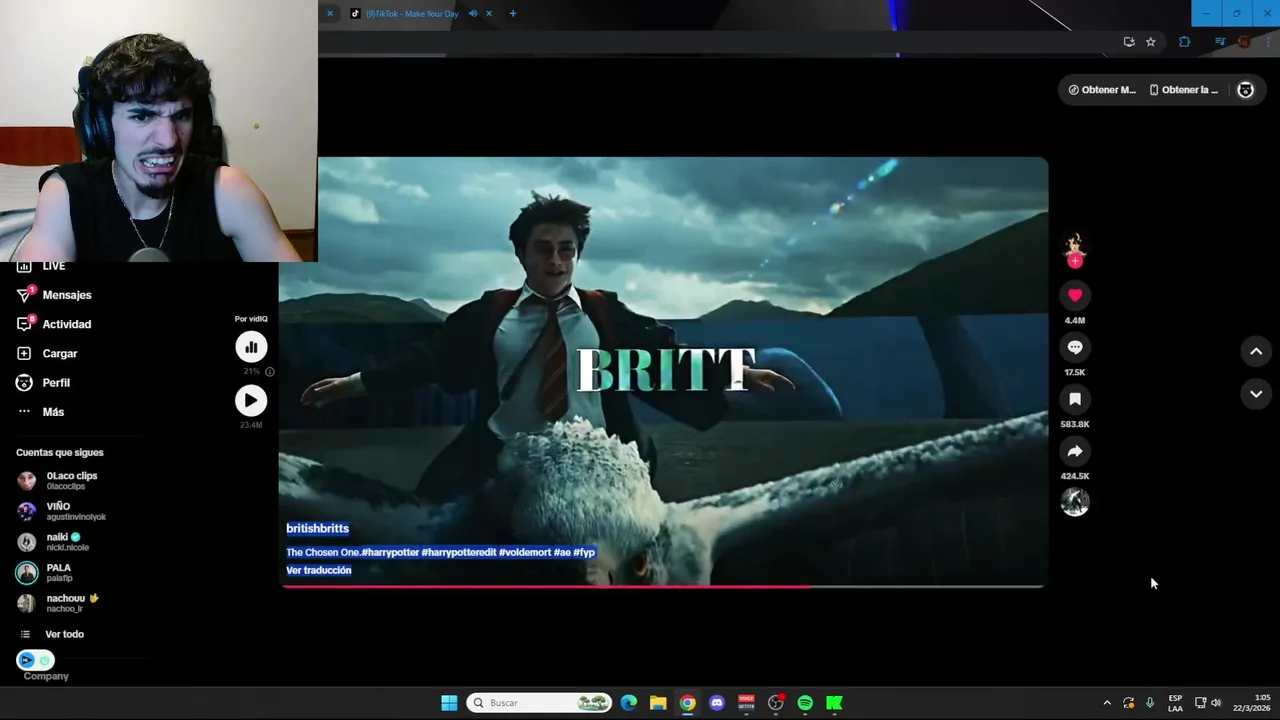Click the taskbar Buscar search box
The image size is (1280, 720).
point(540,703)
